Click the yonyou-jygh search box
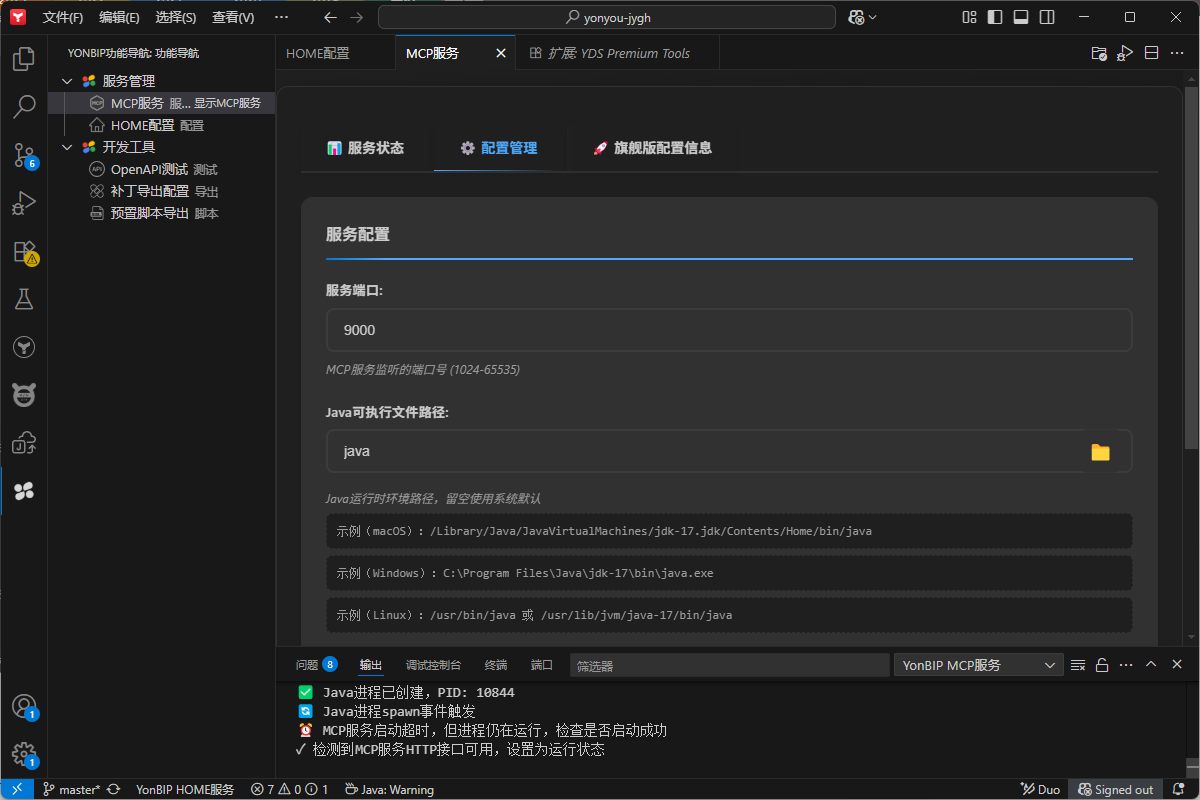 [x=607, y=17]
